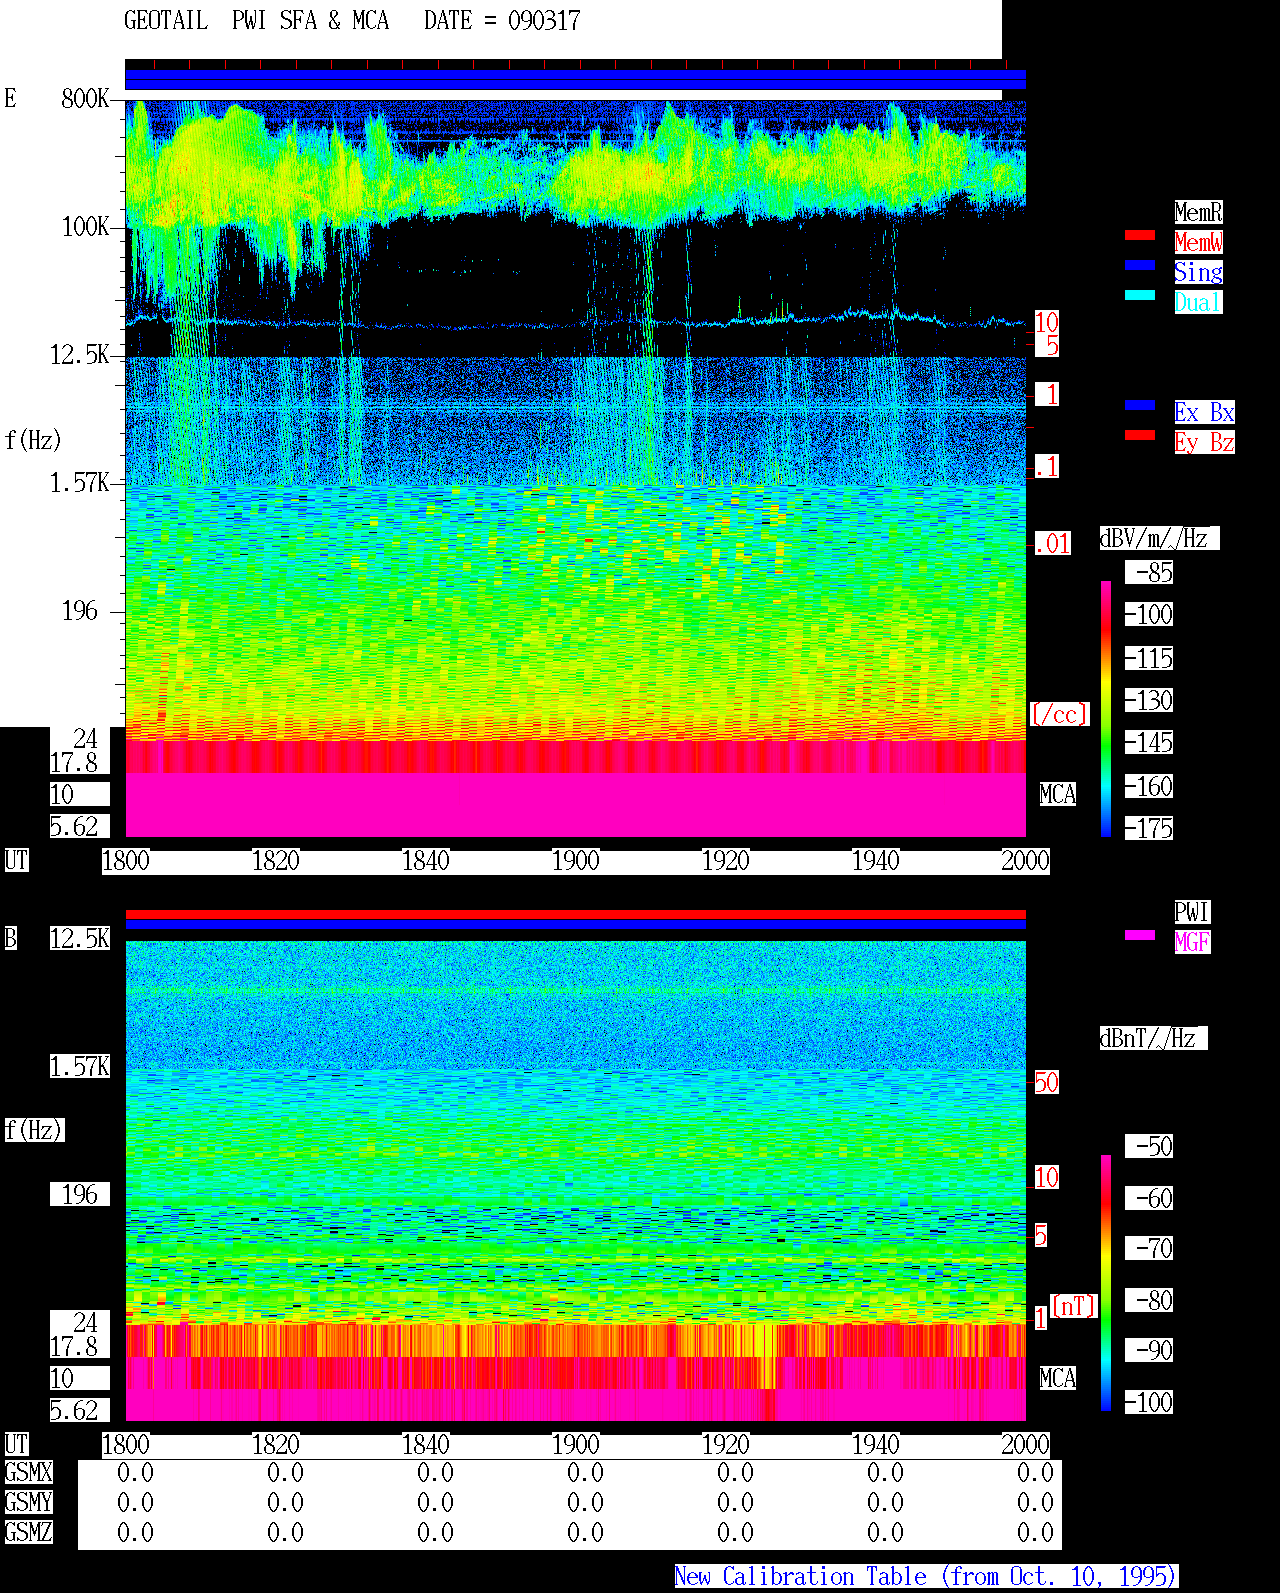Click the red [/cc] density unit label
The width and height of the screenshot is (1280, 1593).
(x=1059, y=715)
